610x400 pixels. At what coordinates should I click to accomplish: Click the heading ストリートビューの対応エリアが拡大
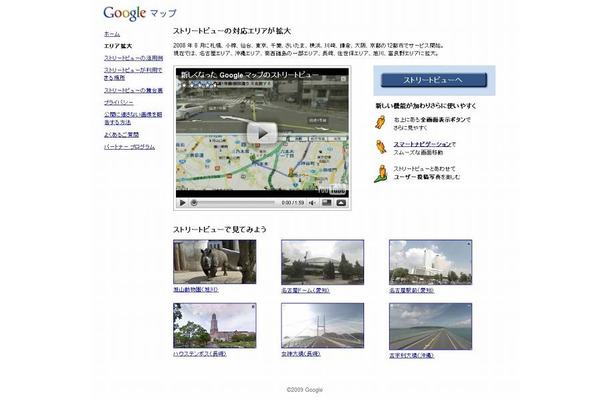pyautogui.click(x=232, y=31)
